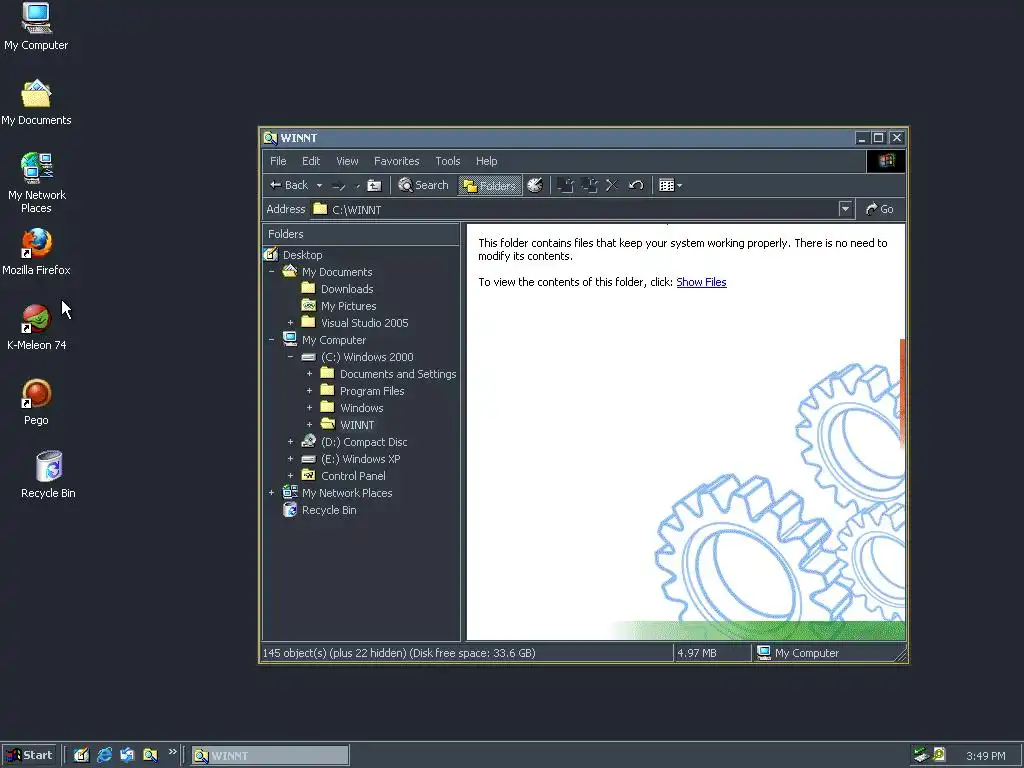Select K-Meleon 74 desktop shortcut
Viewport: 1024px width, 768px height.
pos(36,327)
